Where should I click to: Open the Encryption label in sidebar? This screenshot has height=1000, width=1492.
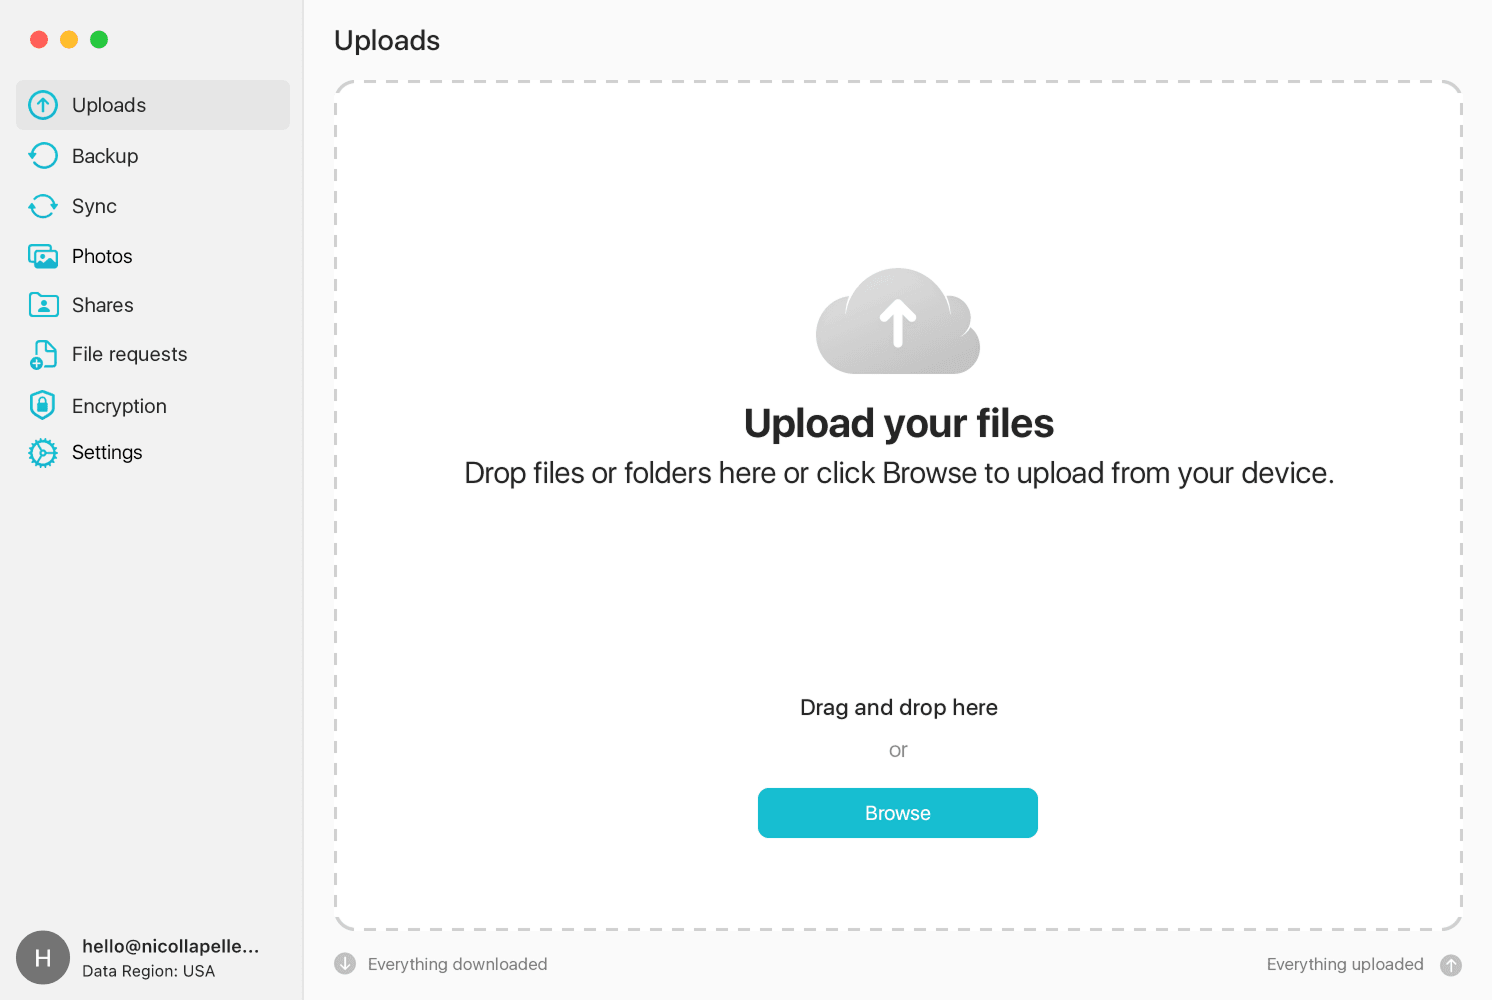(119, 406)
